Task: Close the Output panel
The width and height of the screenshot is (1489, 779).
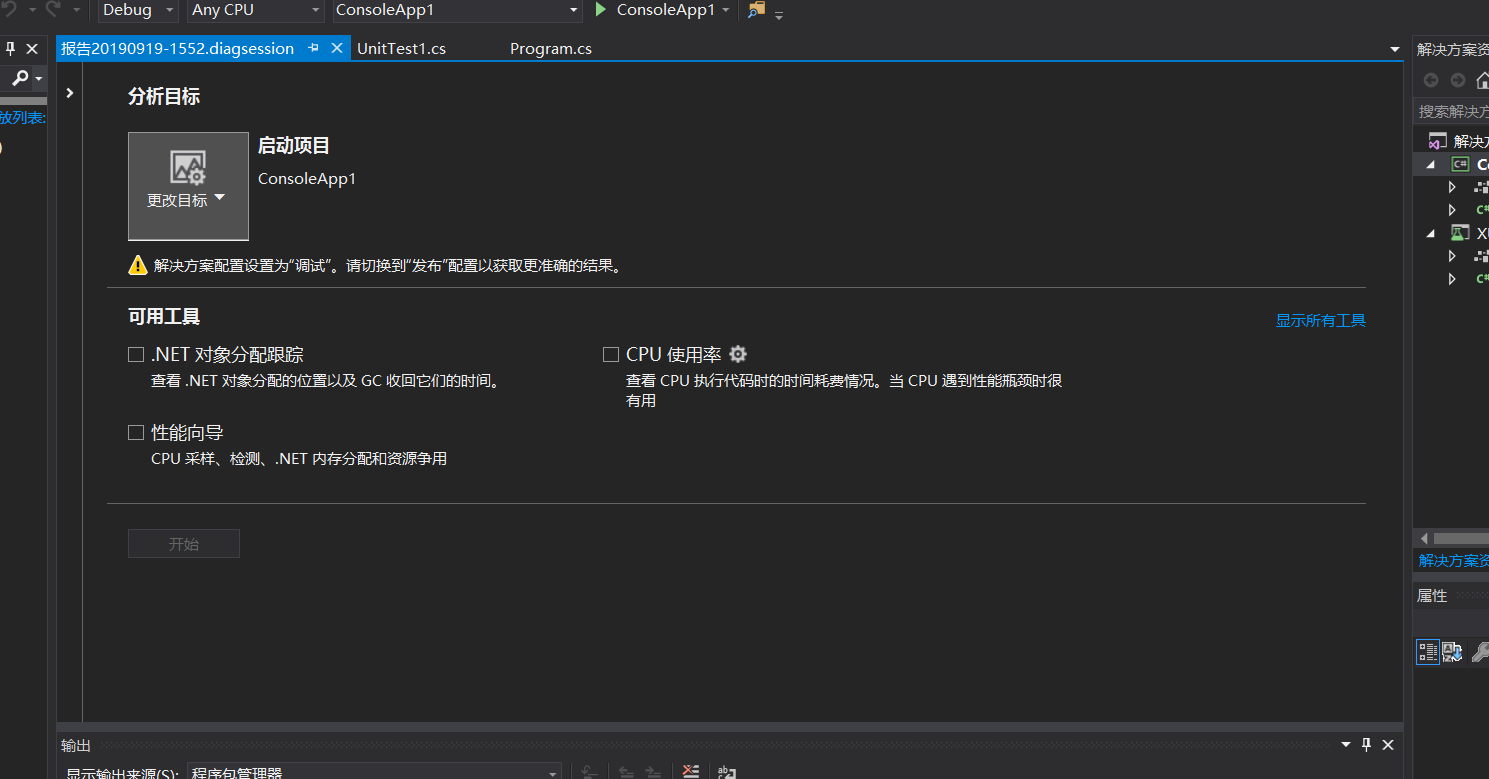Action: [x=1388, y=745]
